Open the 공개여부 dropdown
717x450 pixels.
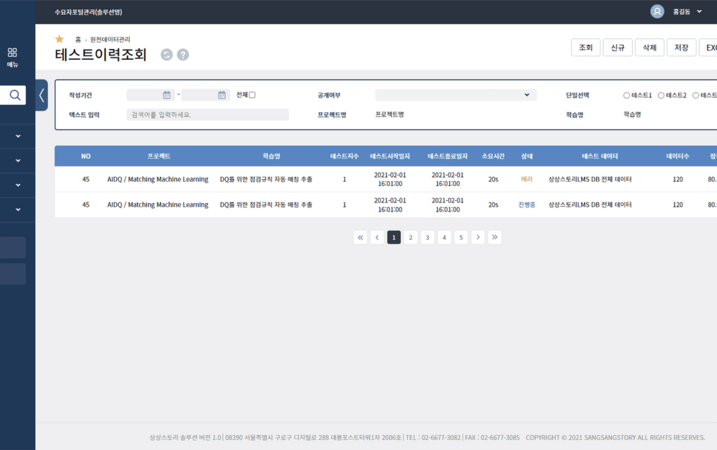(x=456, y=95)
